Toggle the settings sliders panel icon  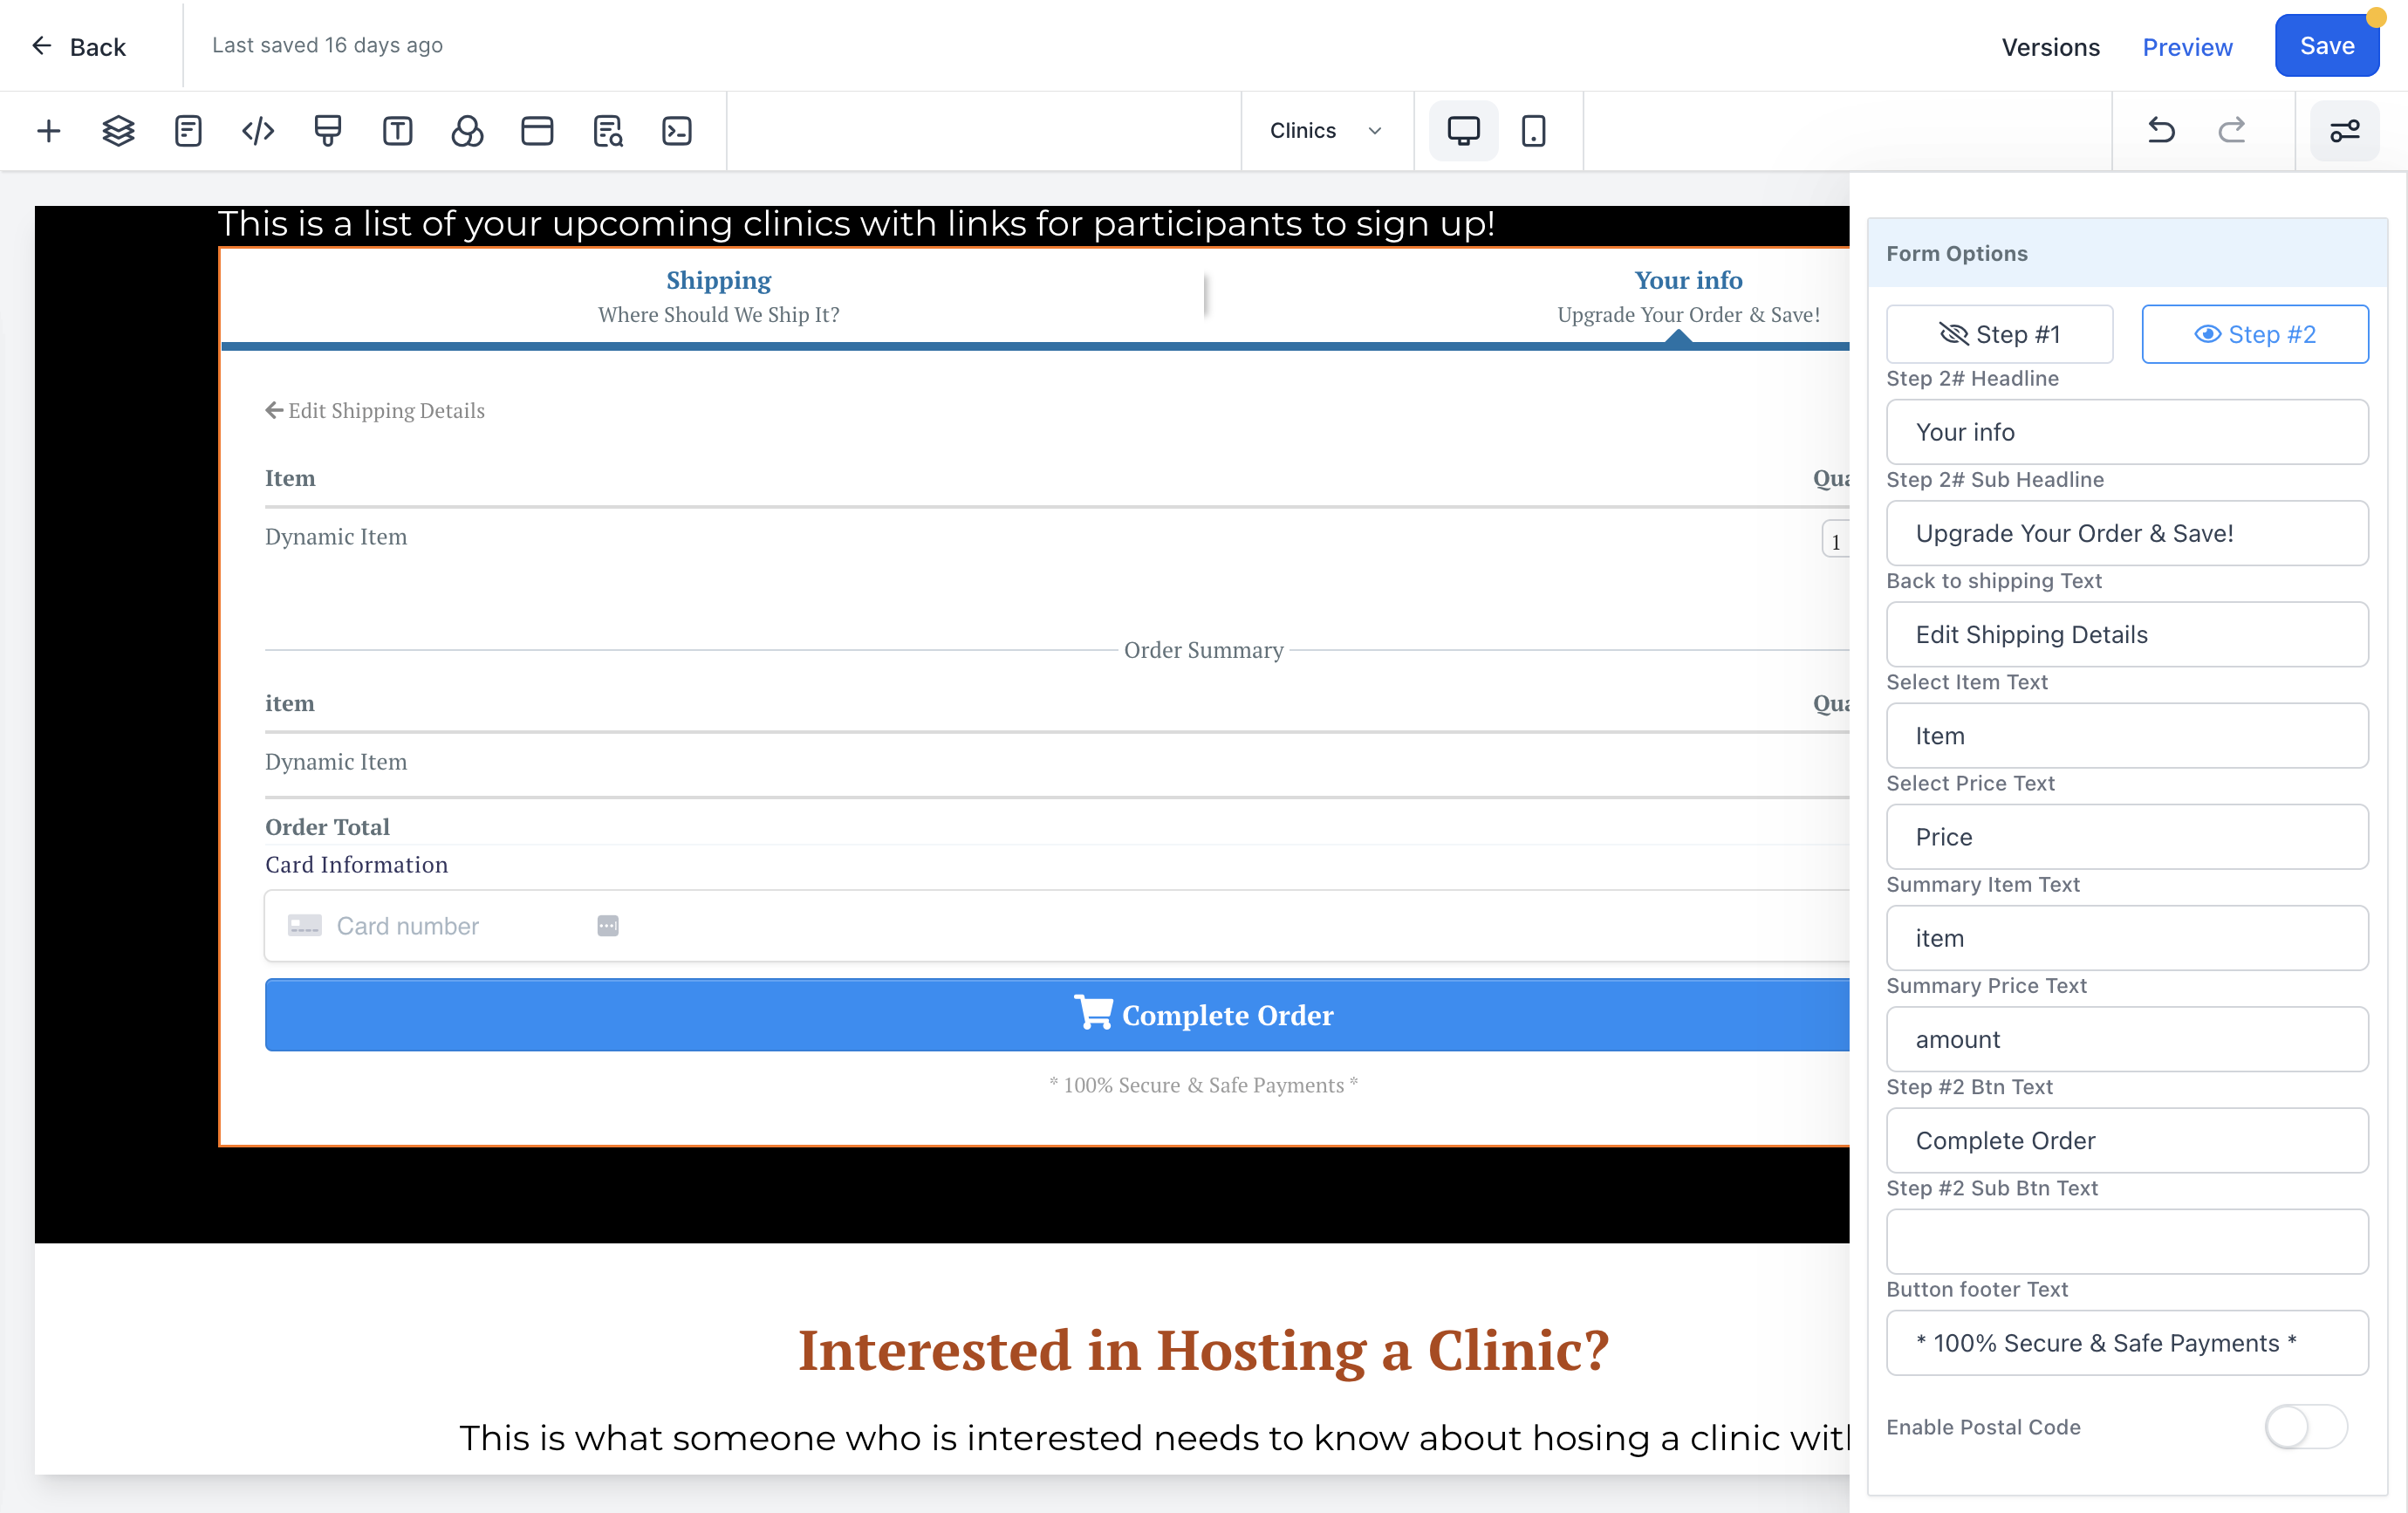coord(2344,131)
